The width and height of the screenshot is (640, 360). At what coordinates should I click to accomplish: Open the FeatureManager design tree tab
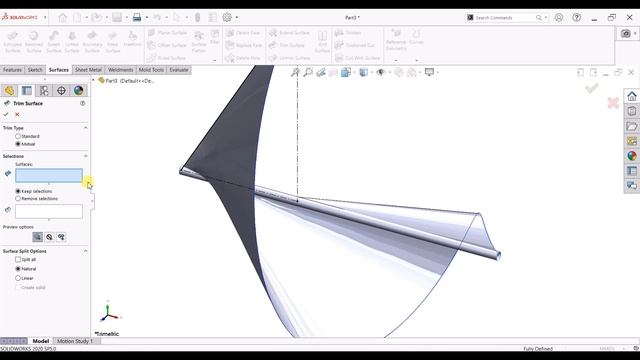tap(9, 90)
